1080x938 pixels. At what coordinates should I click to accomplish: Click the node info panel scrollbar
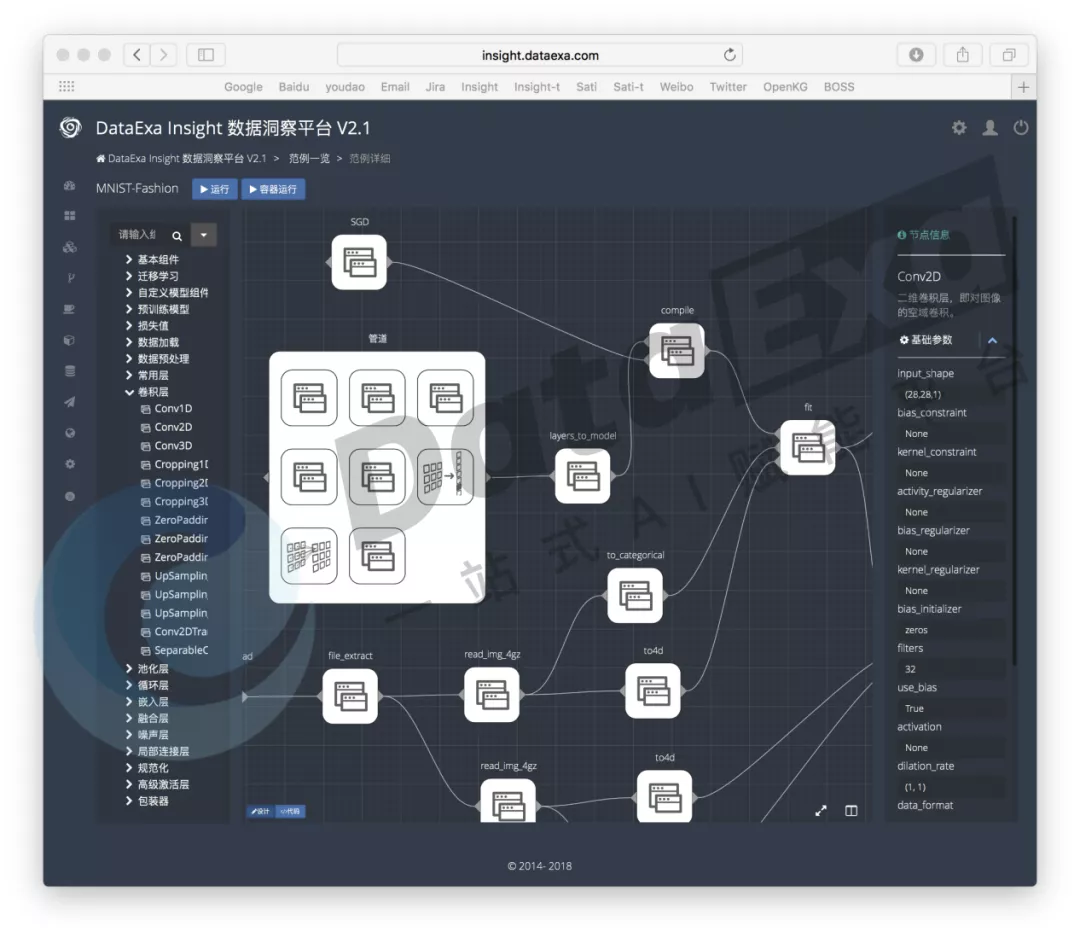[x=1014, y=441]
